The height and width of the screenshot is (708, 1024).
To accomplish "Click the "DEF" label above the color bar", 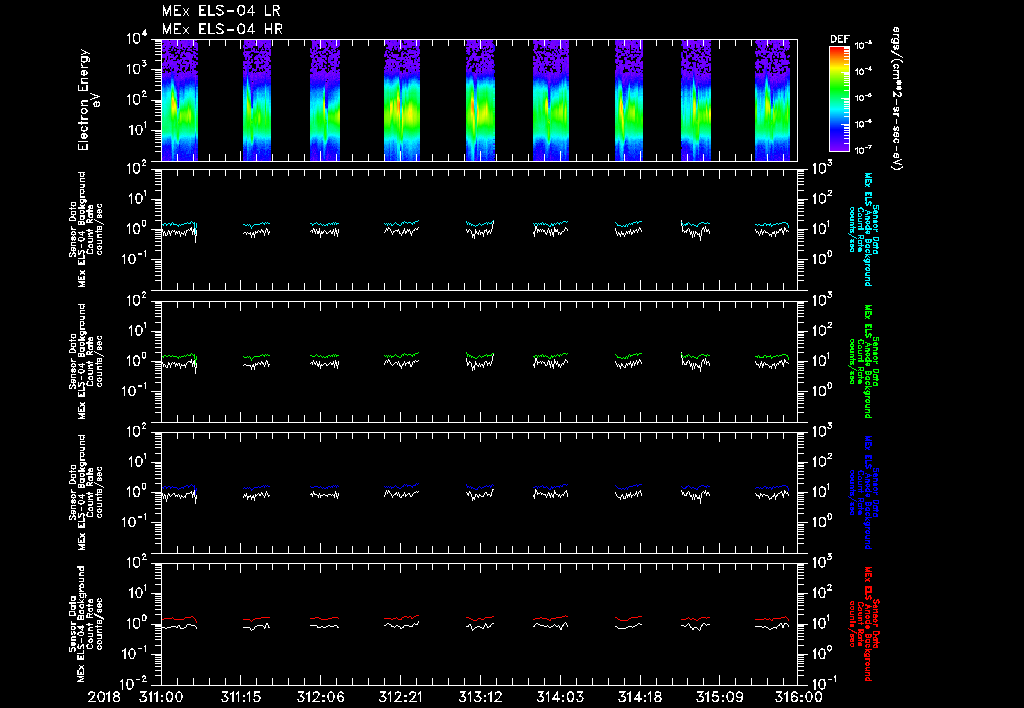I will [839, 39].
